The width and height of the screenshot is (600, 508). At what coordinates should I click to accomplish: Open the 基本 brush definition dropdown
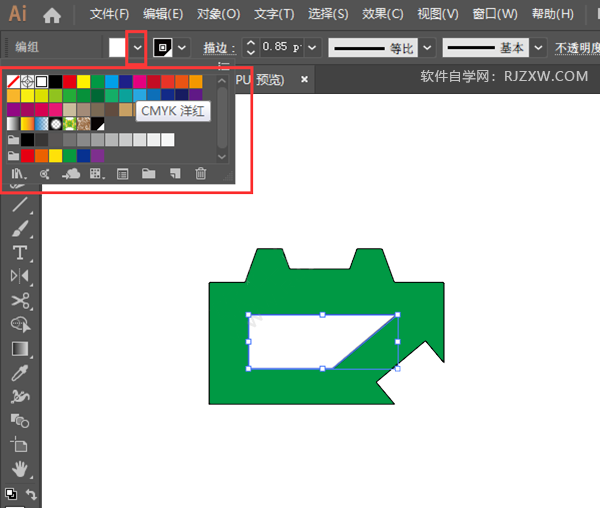(x=538, y=48)
